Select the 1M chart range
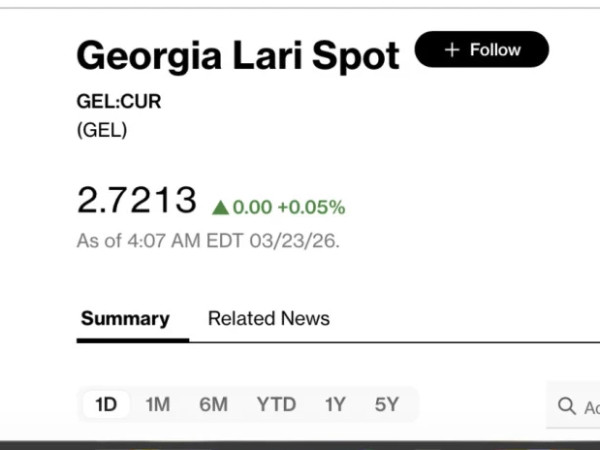This screenshot has height=450, width=600. pos(158,405)
